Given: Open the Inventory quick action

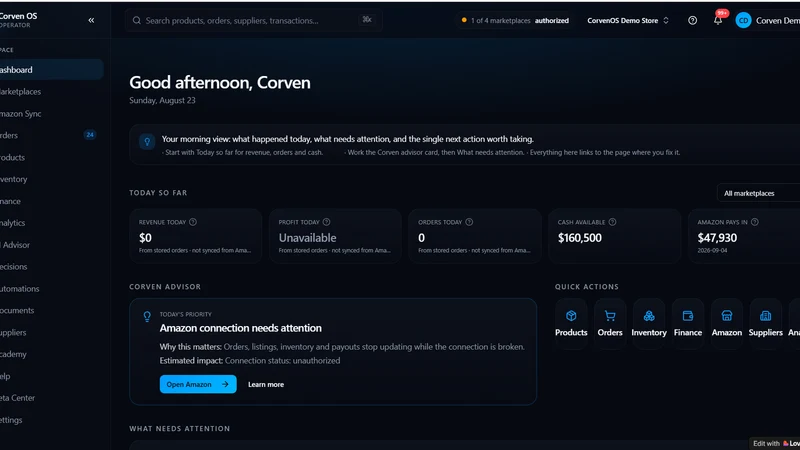Looking at the screenshot, I should [x=649, y=323].
